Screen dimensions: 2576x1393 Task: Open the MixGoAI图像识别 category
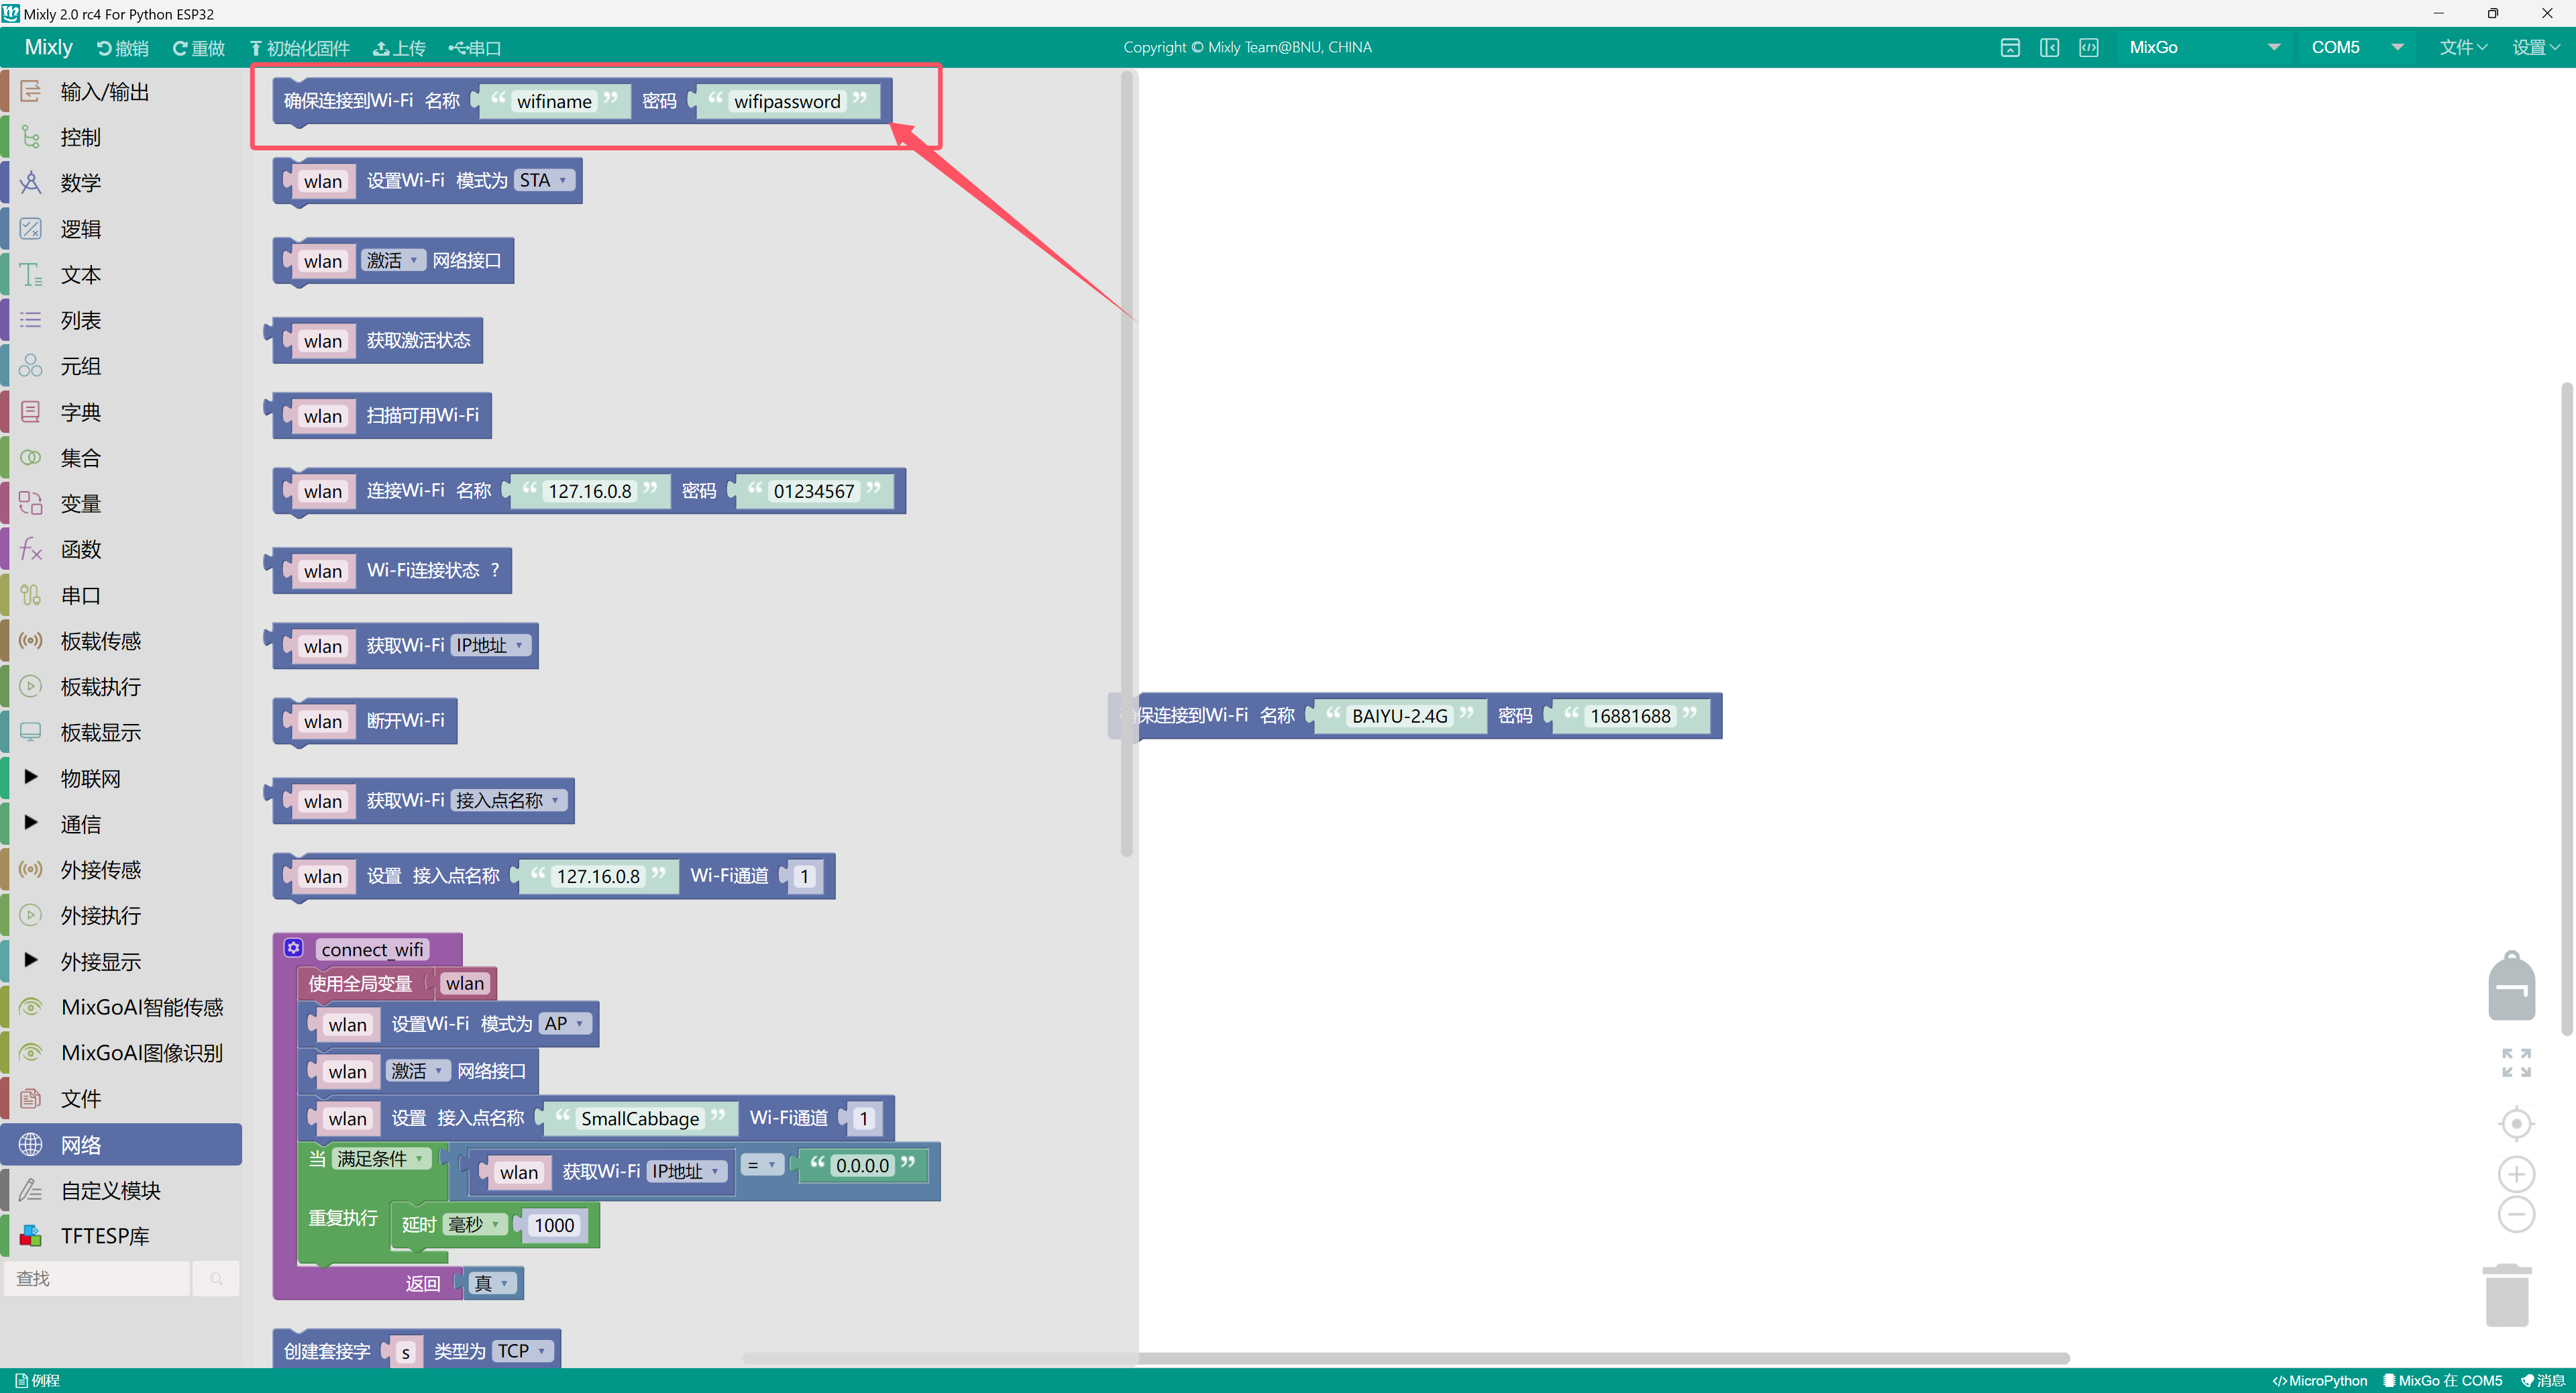(121, 1053)
